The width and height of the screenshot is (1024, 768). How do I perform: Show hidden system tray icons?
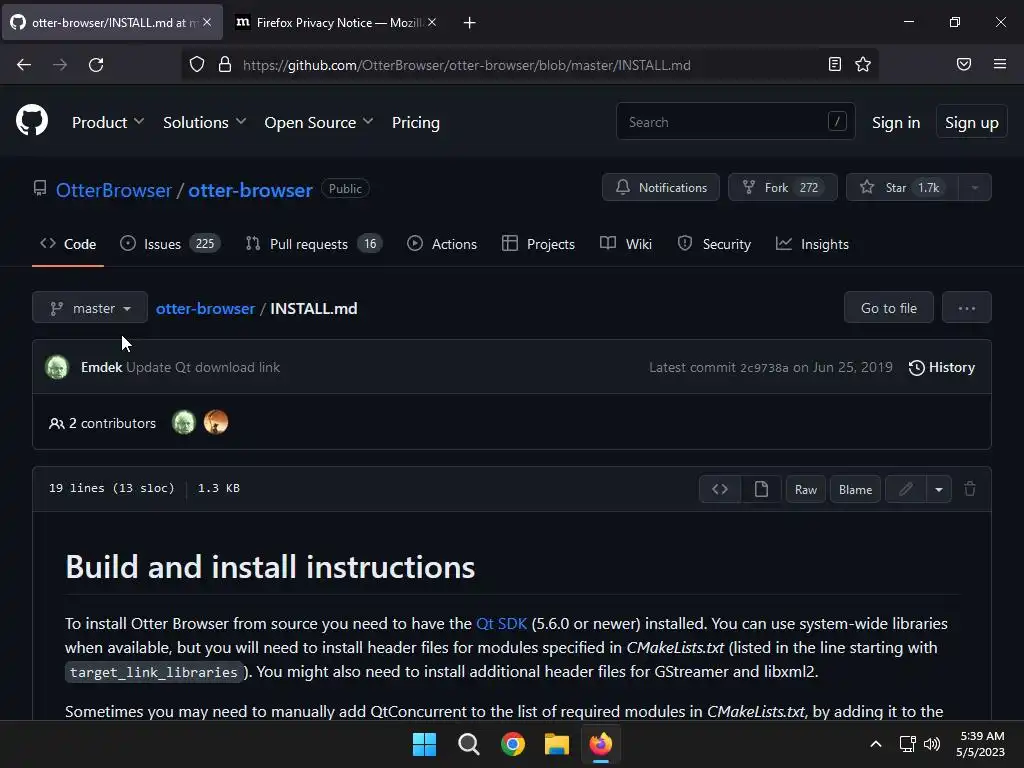(876, 744)
